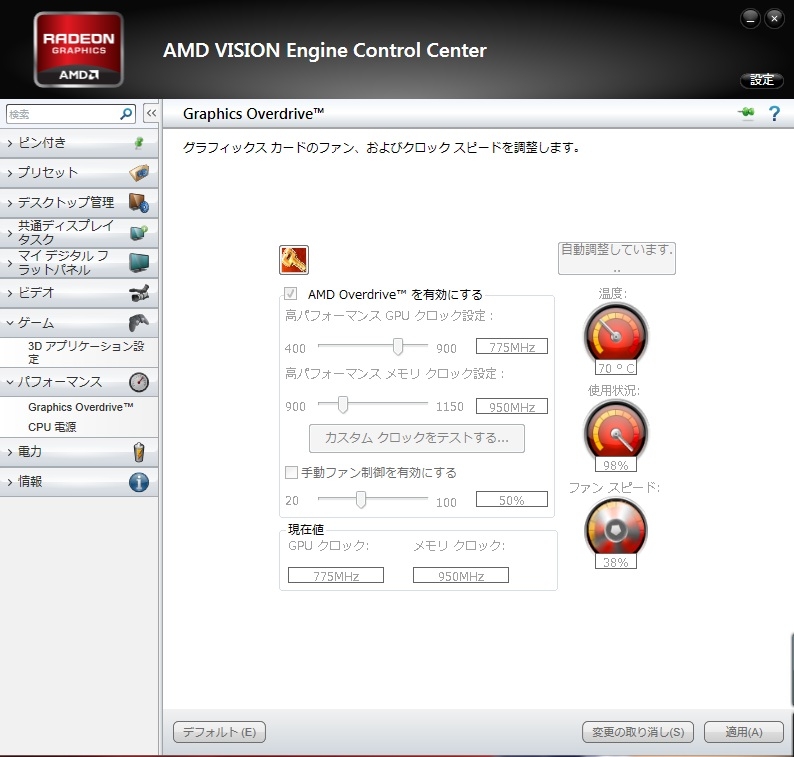This screenshot has height=757, width=794.
Task: Click the 情報 info icon
Action: click(x=139, y=482)
